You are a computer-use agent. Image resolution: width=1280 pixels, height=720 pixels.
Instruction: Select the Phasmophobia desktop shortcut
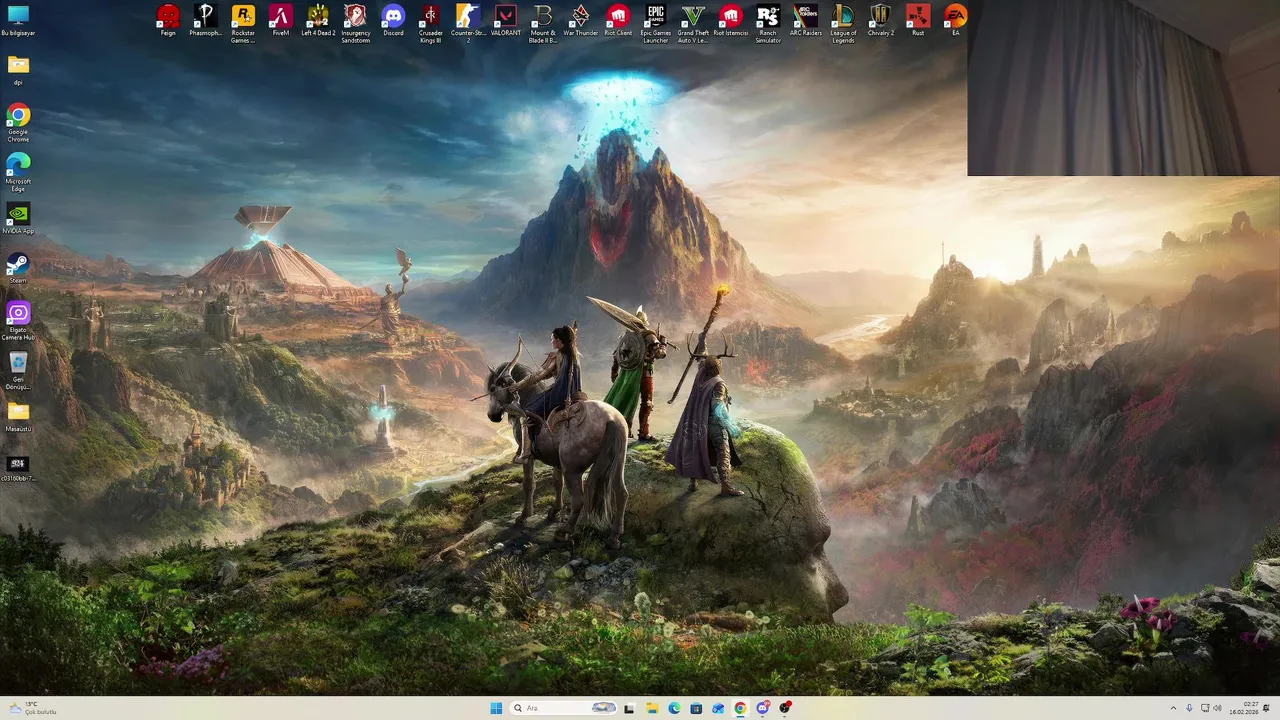pyautogui.click(x=205, y=21)
